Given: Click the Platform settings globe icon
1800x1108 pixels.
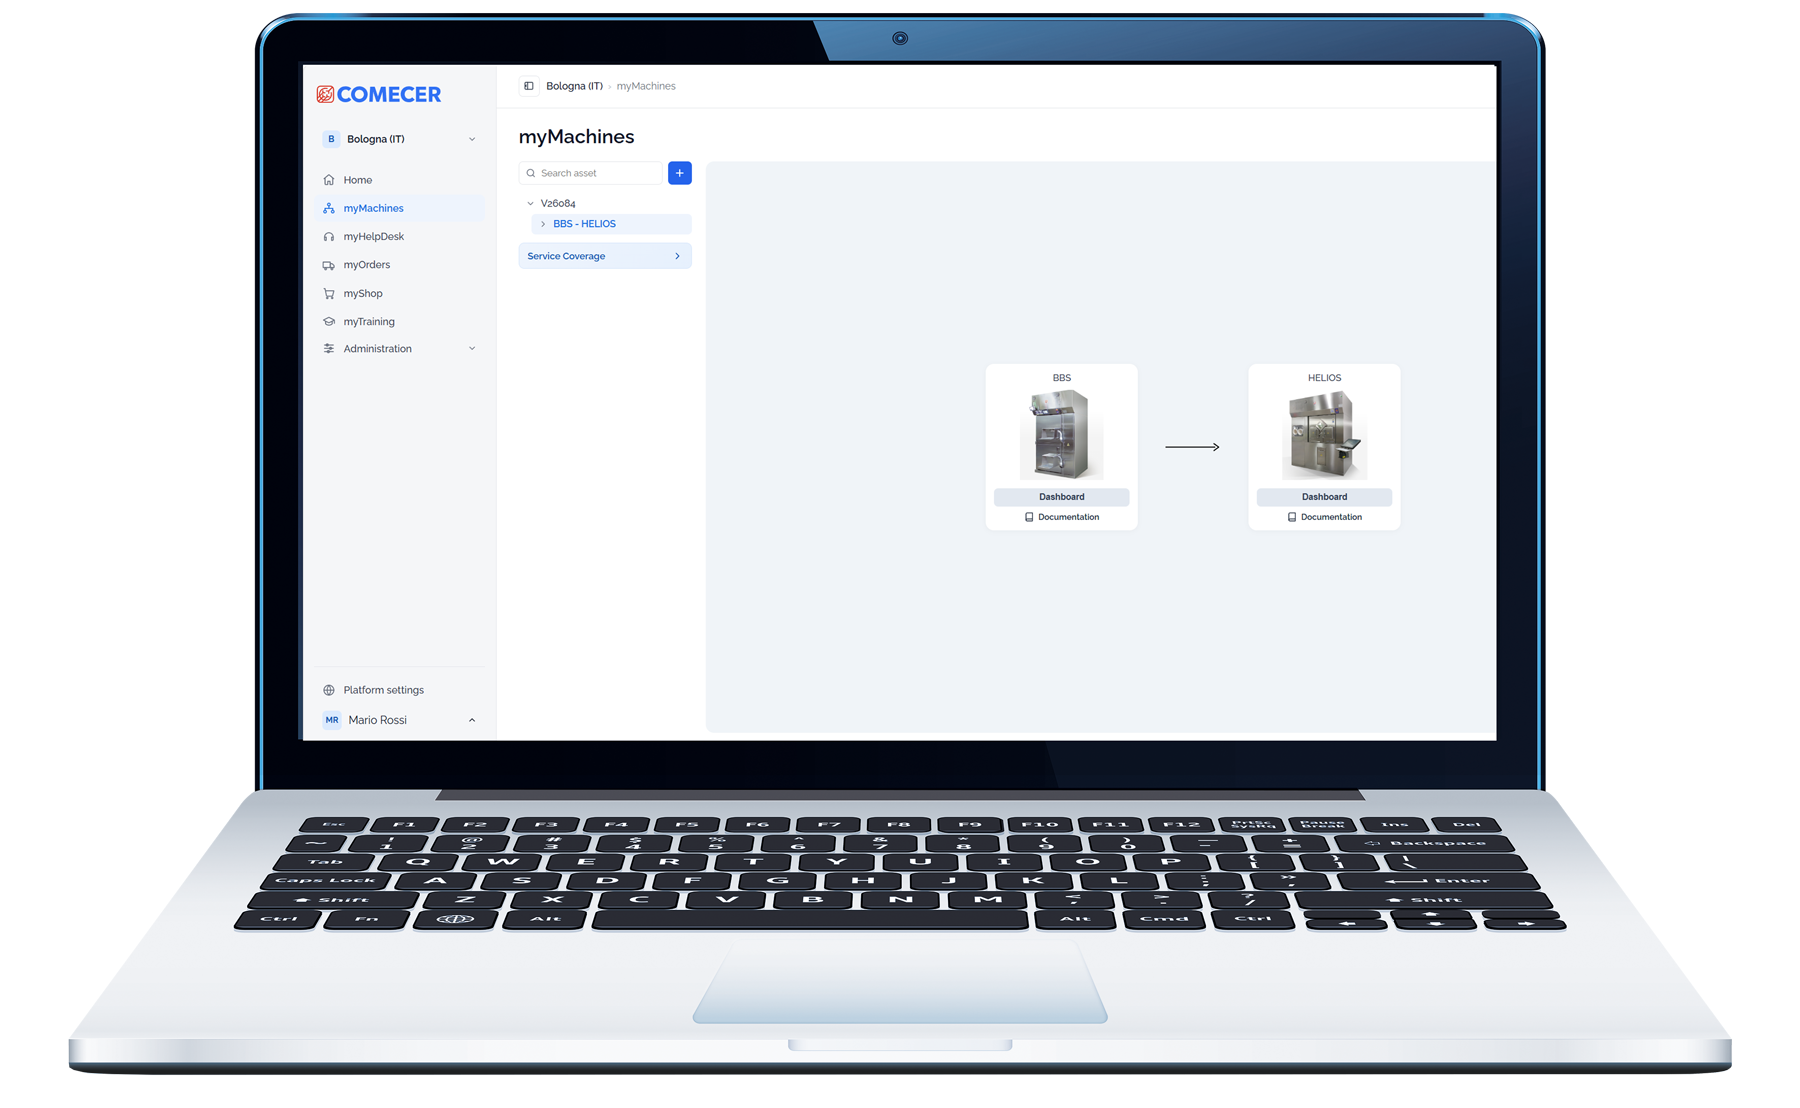Looking at the screenshot, I should 329,690.
